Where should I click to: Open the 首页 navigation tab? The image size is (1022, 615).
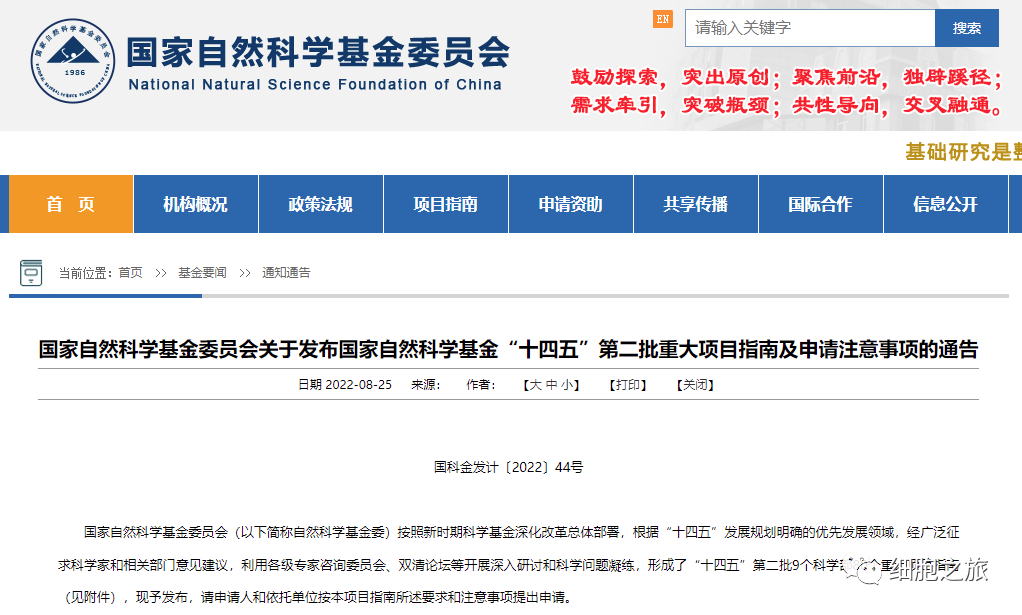click(68, 203)
